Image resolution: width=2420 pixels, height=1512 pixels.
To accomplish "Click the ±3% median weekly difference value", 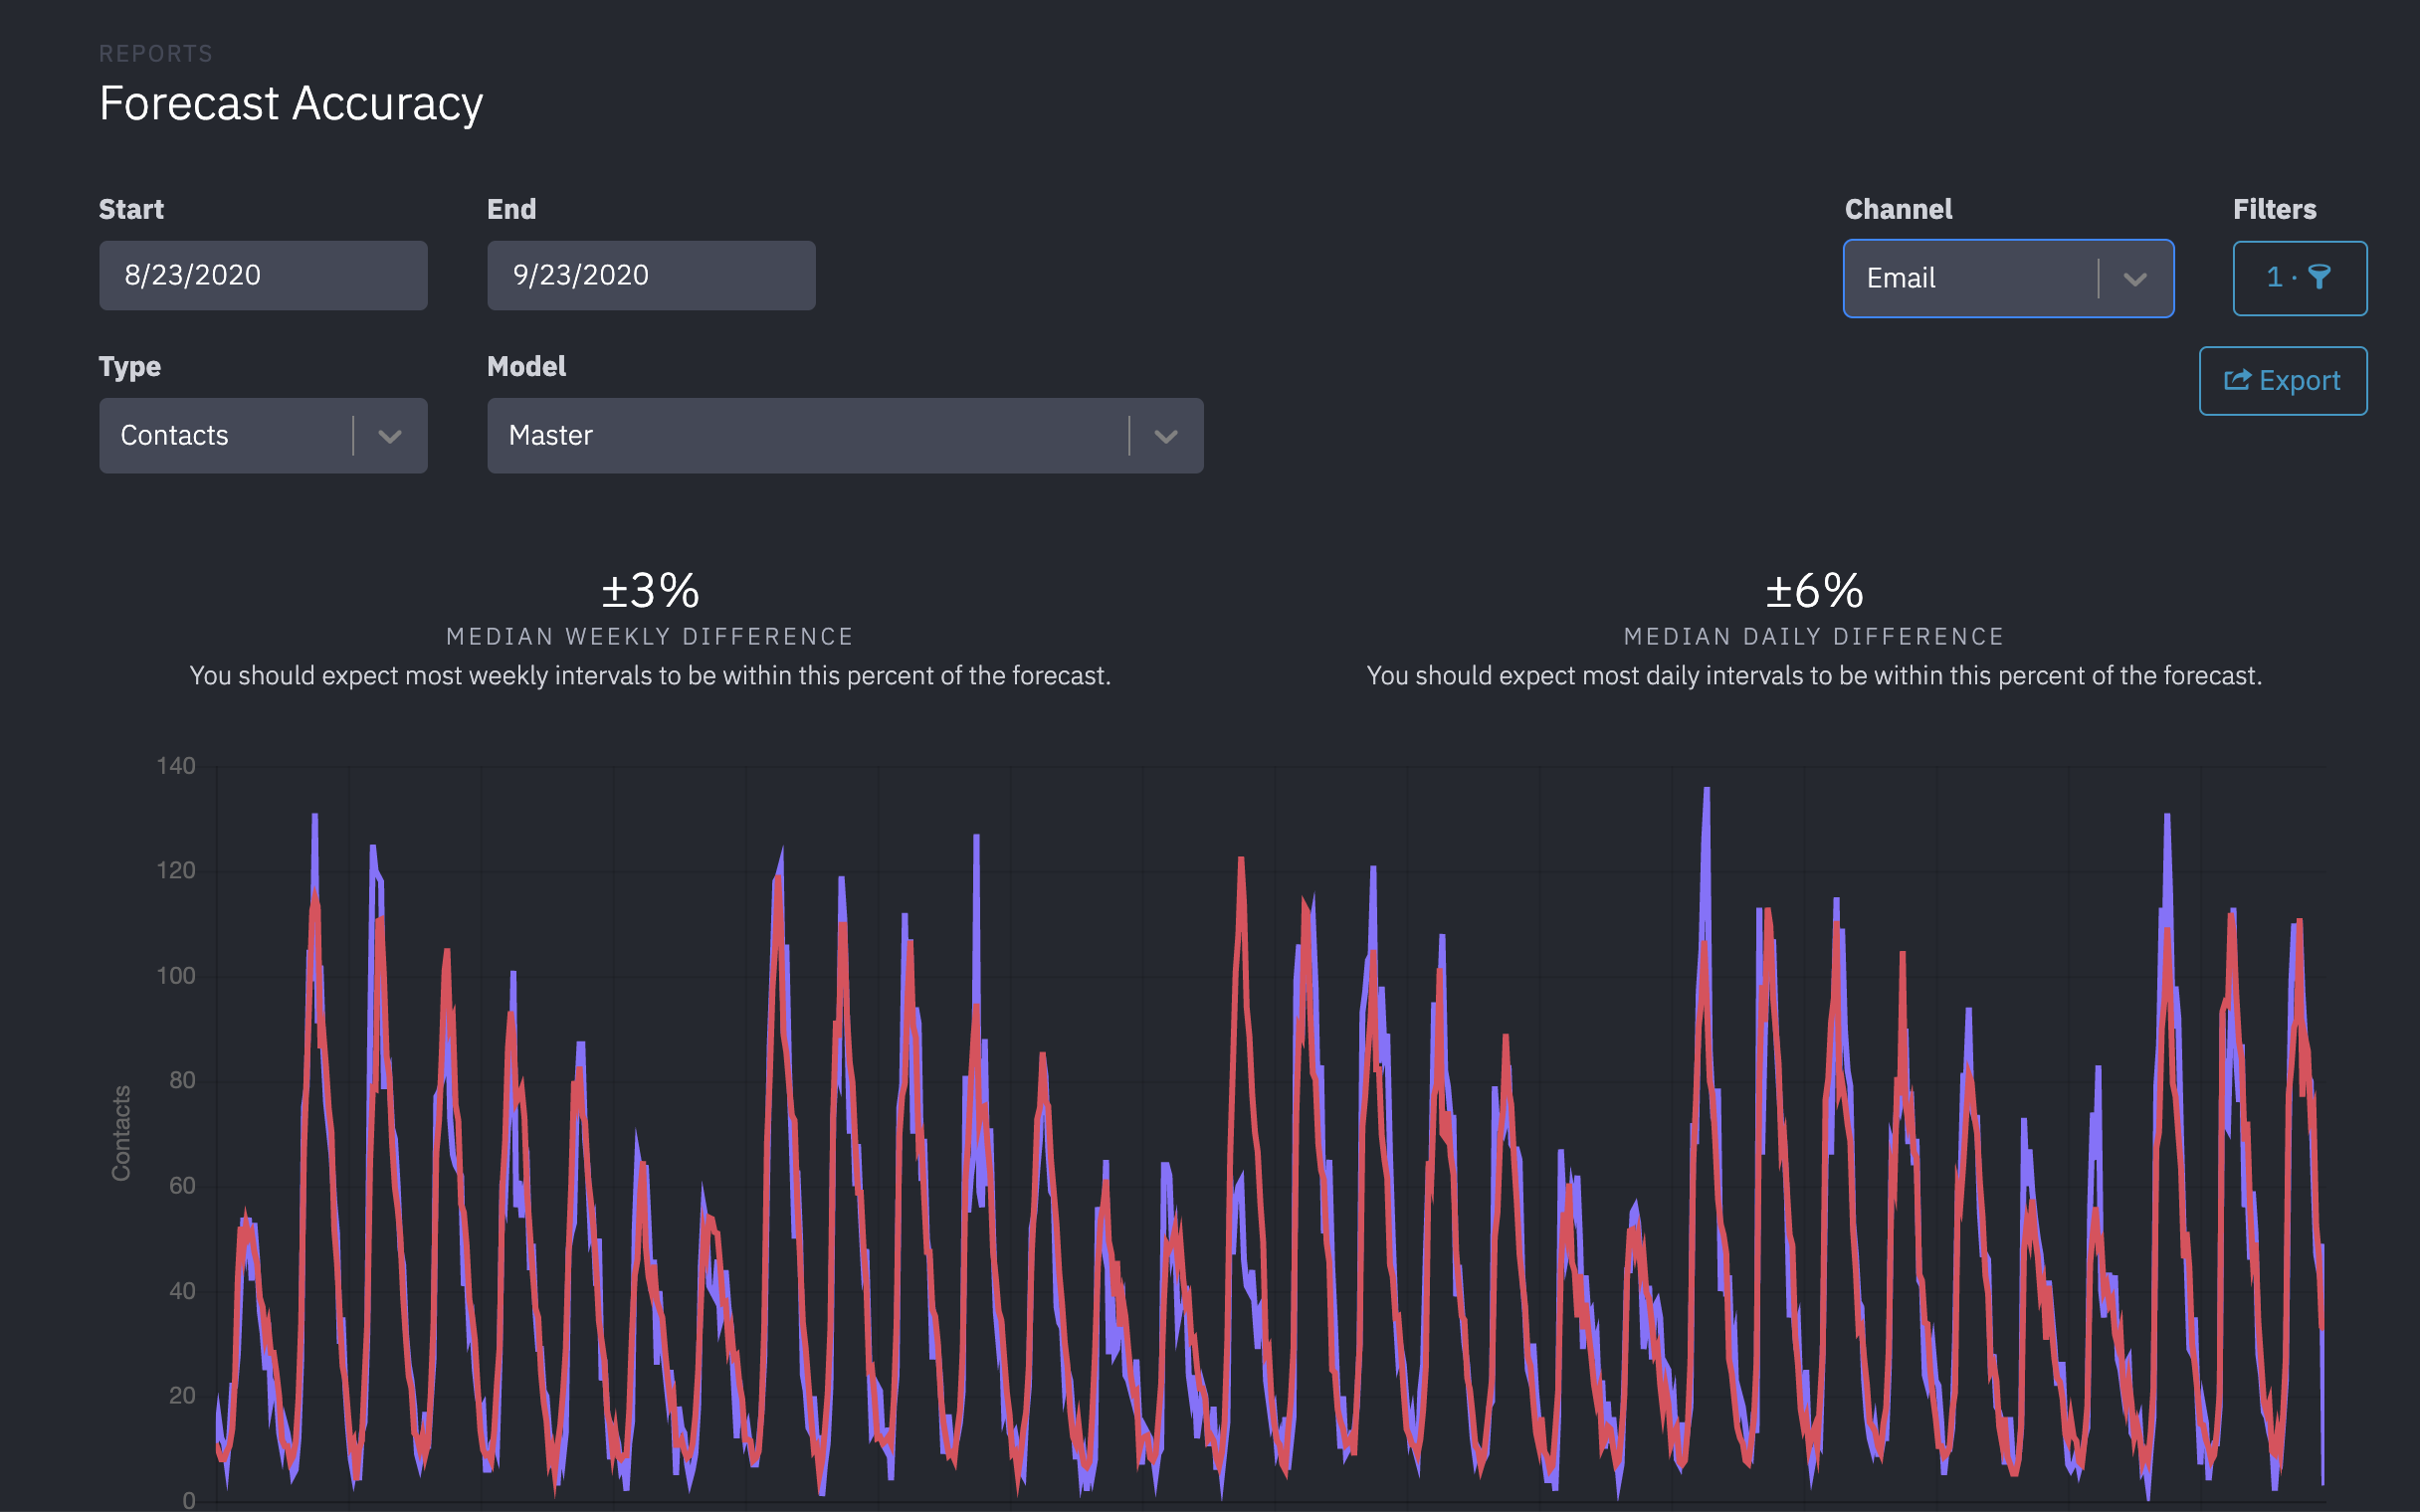I will 651,590.
